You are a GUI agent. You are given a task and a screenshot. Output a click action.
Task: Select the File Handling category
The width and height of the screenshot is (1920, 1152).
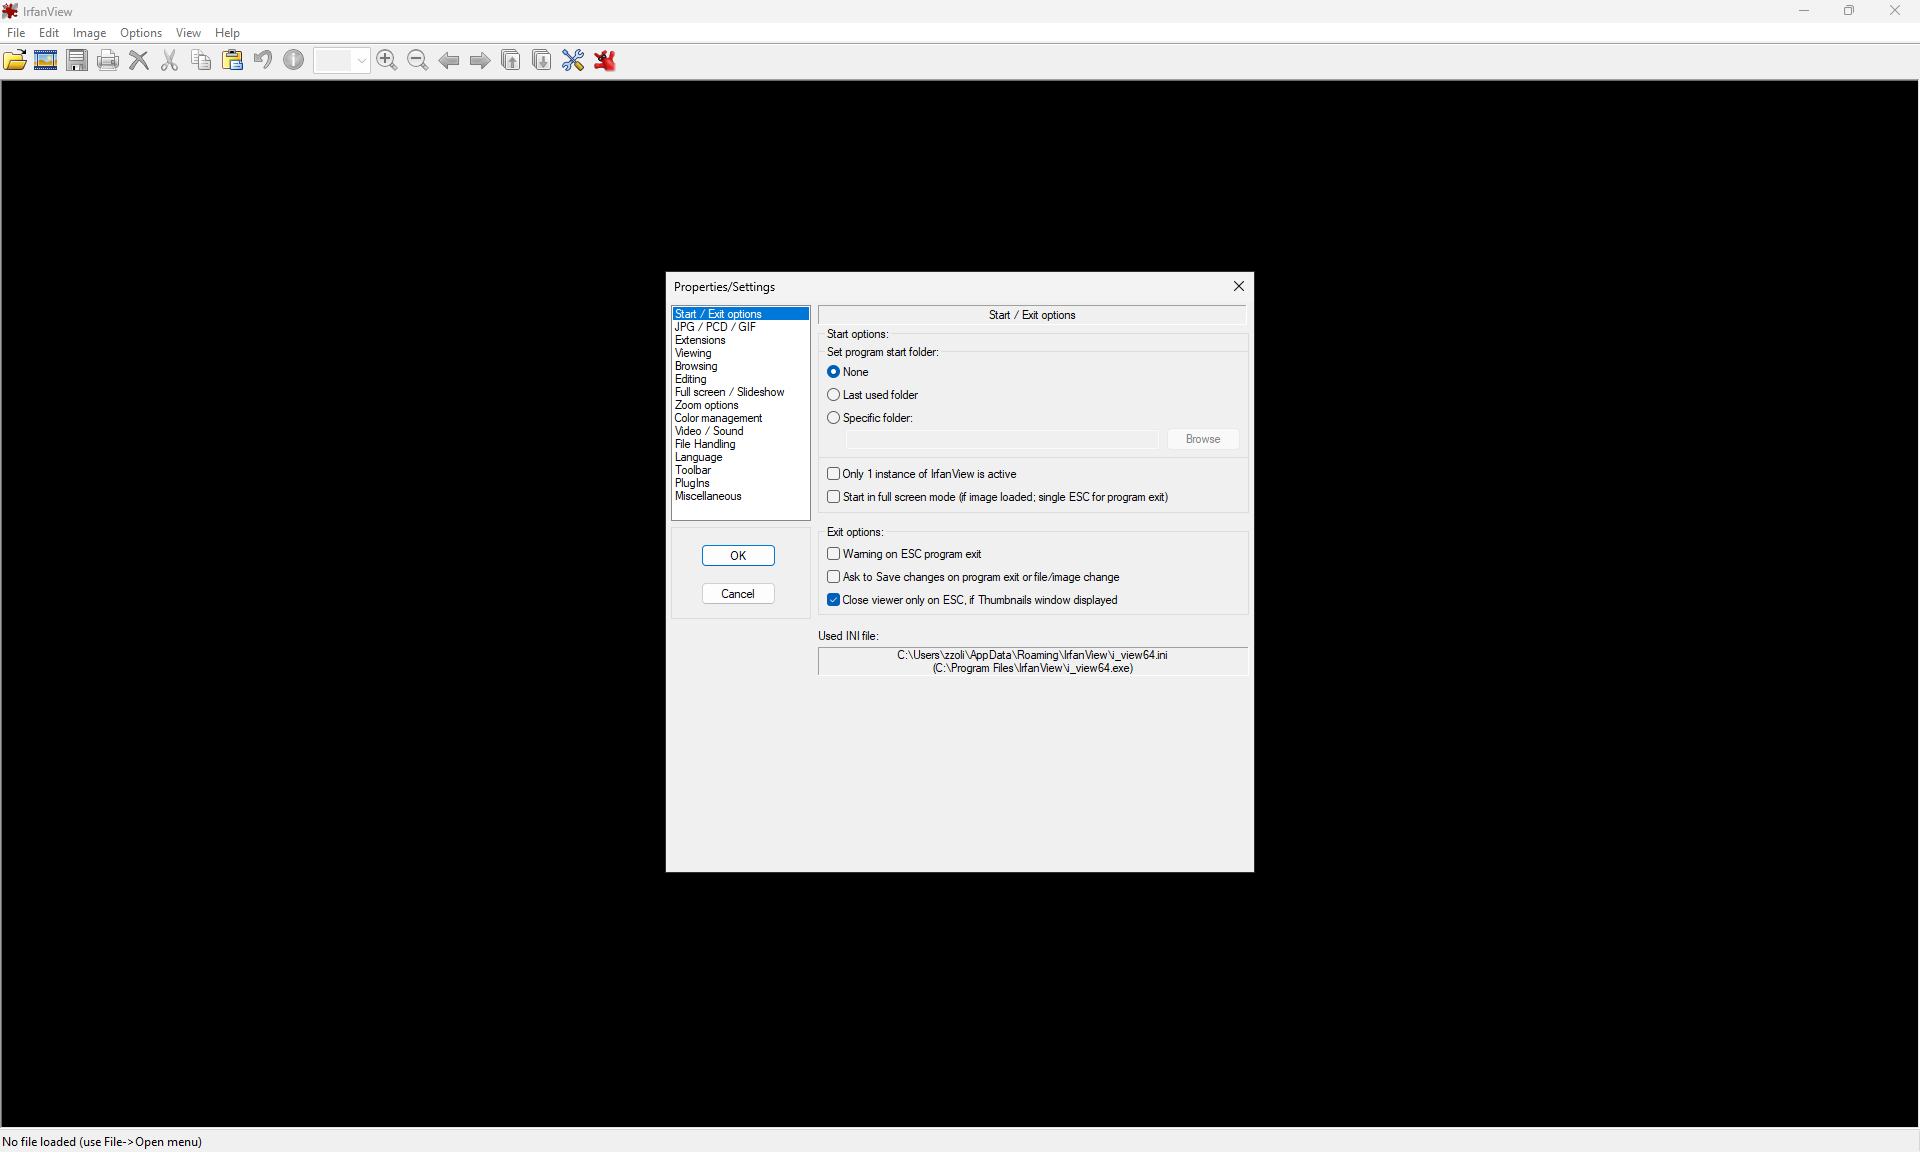(740, 444)
